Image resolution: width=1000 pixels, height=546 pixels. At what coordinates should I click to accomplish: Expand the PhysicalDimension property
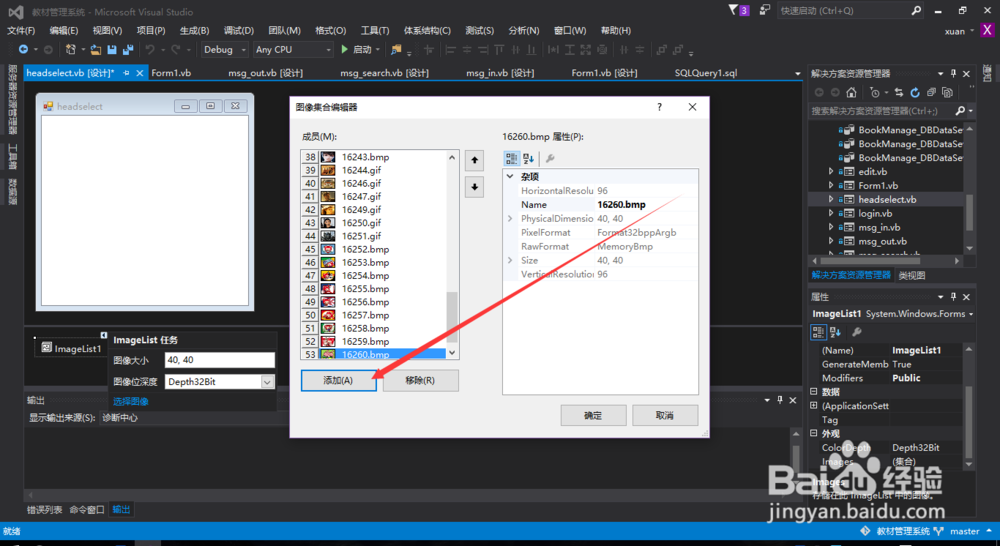(x=510, y=219)
